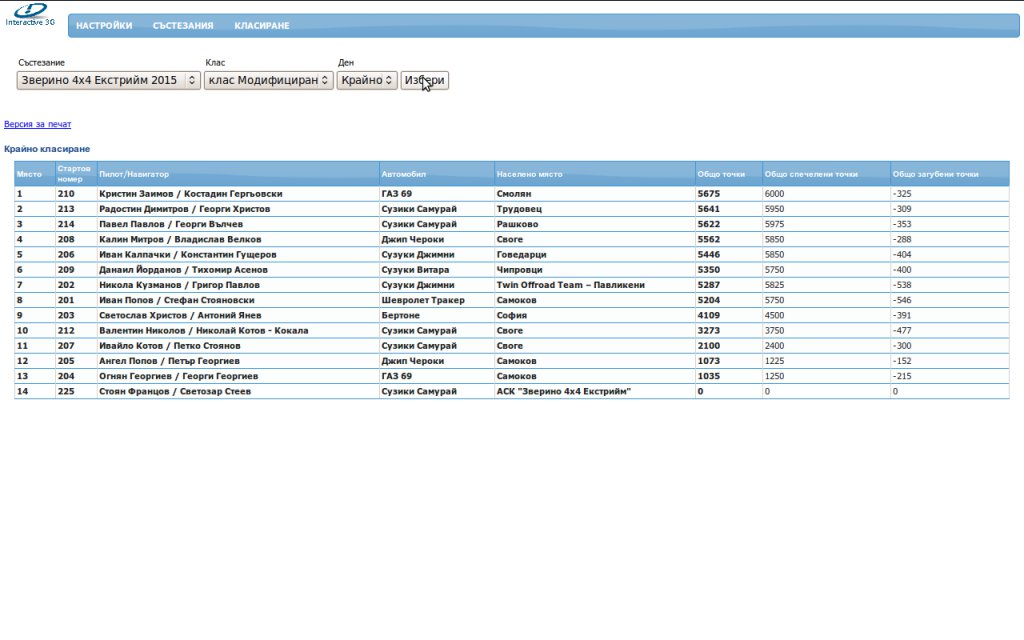1024x640 pixels.
Task: Select row Кристин Заимов / Костадин Гергьовски
Action: pos(511,194)
